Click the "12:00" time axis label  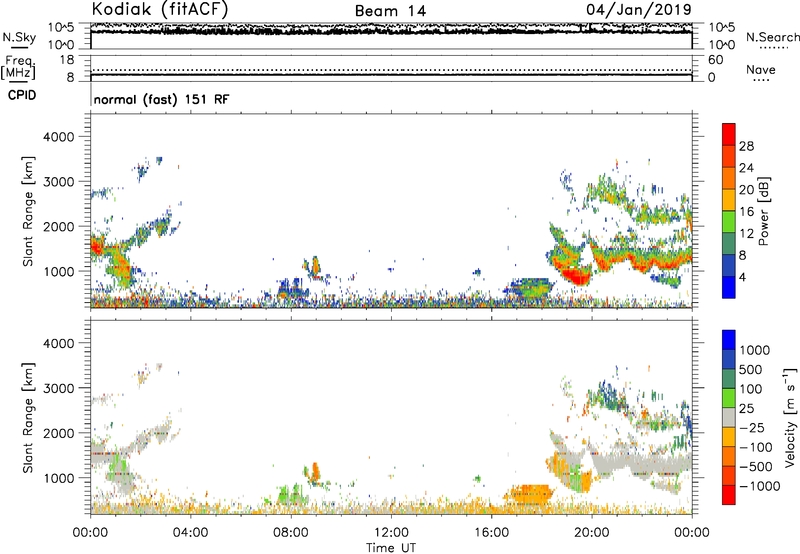391,533
